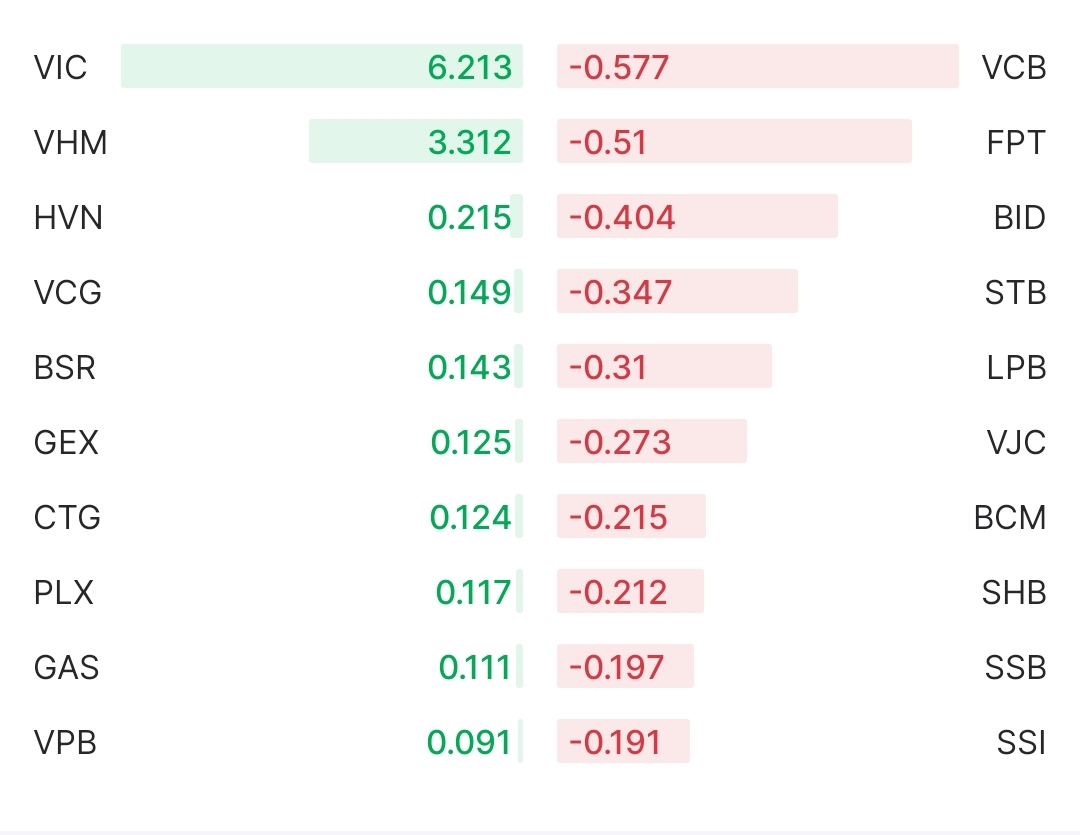
Task: Tap the STB ticker symbol
Action: pos(1015,293)
